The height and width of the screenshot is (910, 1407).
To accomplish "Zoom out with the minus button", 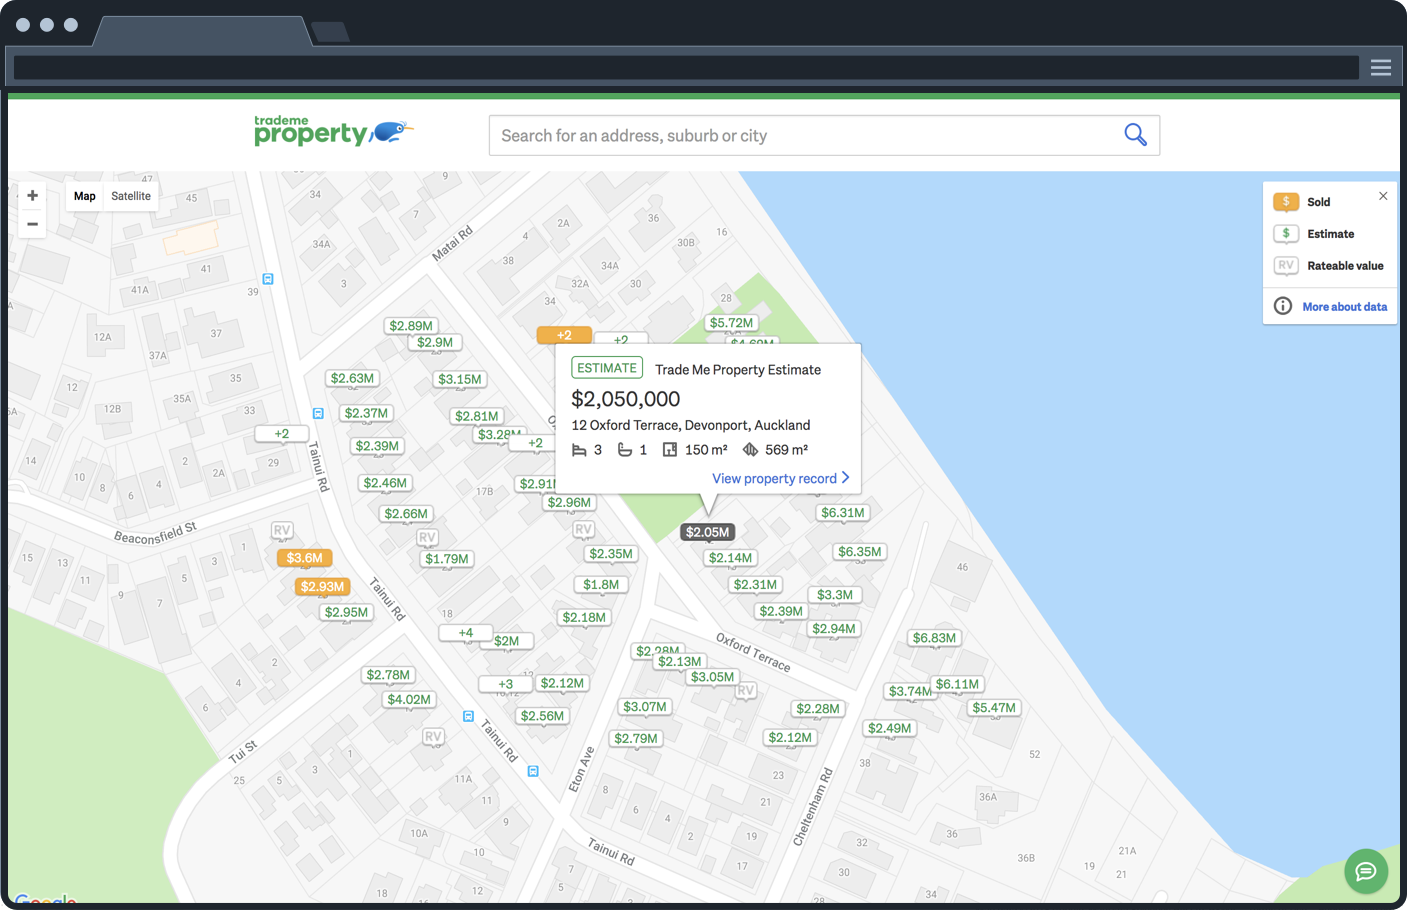I will pos(33,224).
